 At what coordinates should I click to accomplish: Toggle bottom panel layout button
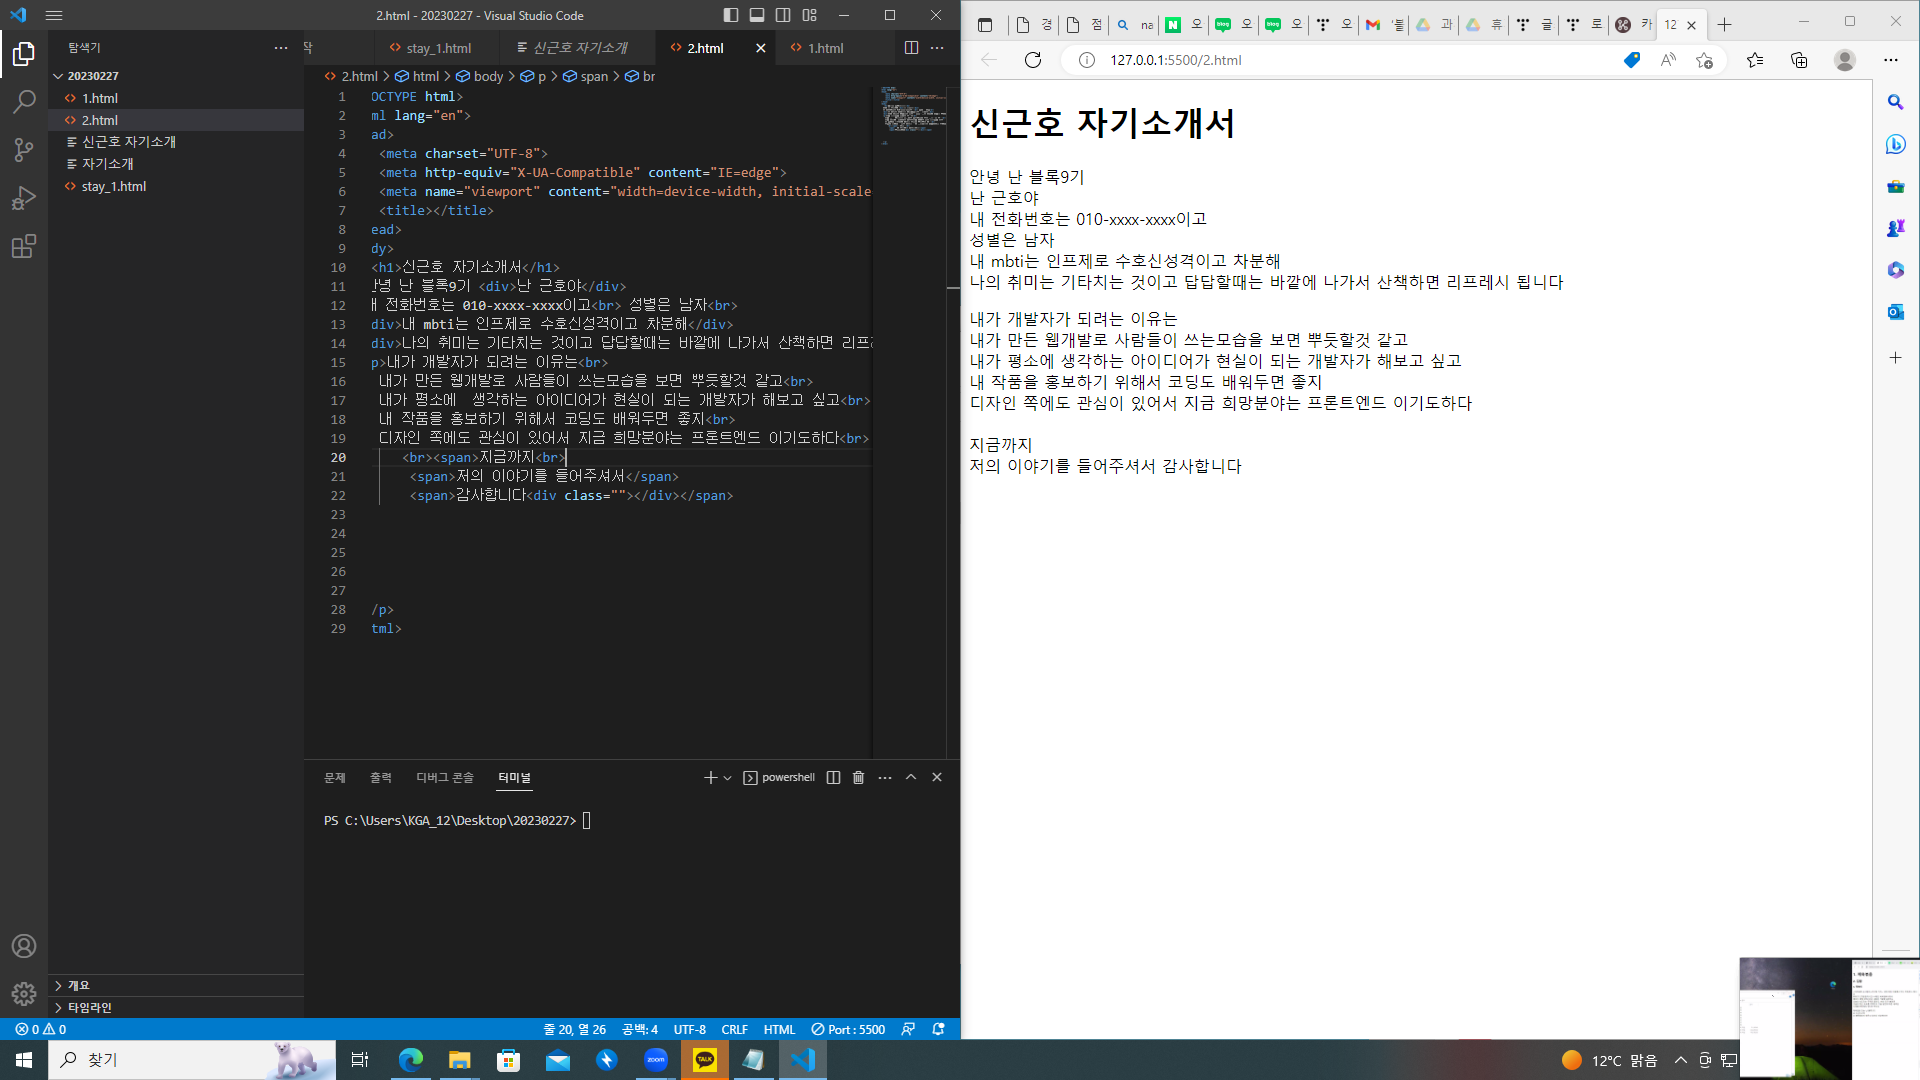757,15
